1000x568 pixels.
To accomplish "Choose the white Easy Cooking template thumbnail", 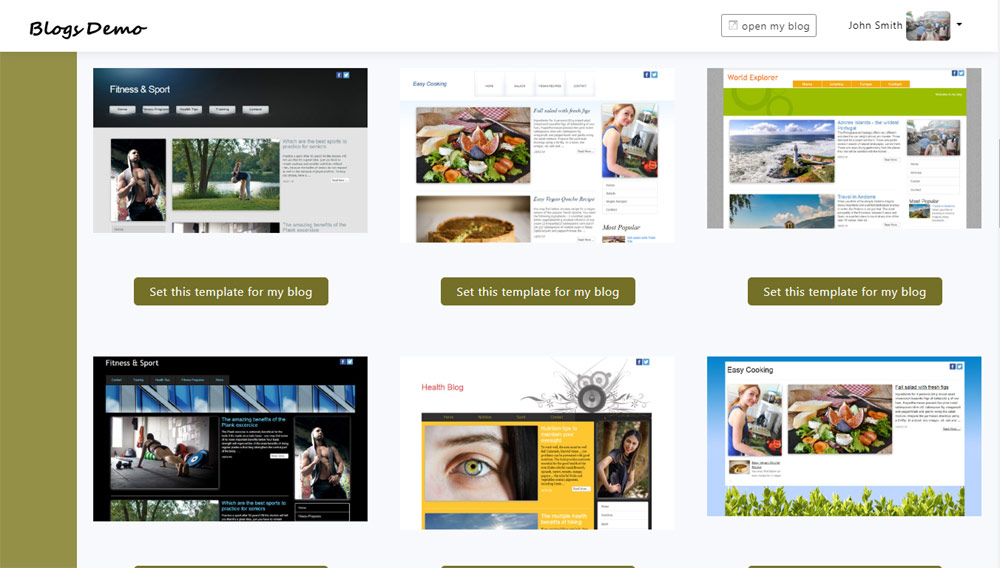I will (x=537, y=155).
